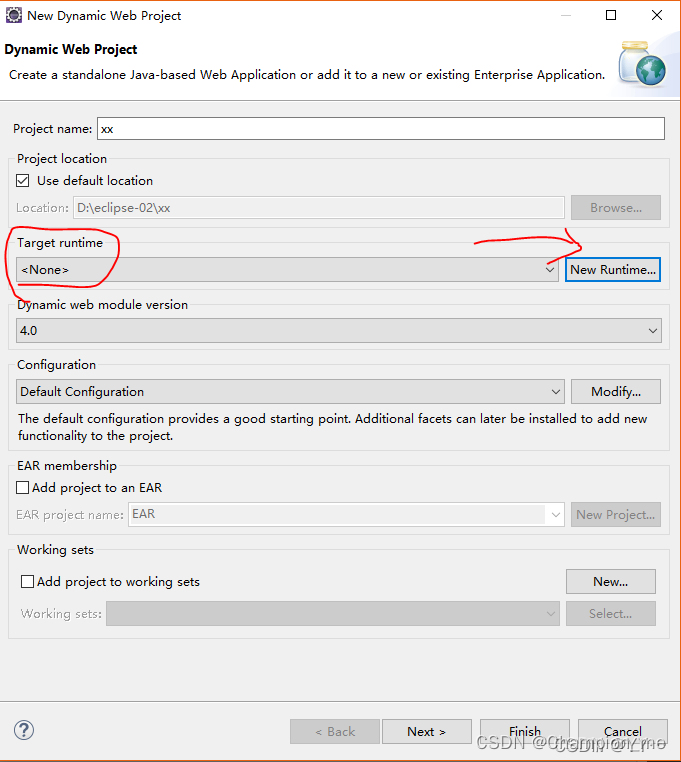Click New... working set button
This screenshot has width=681, height=762.
pyautogui.click(x=611, y=582)
